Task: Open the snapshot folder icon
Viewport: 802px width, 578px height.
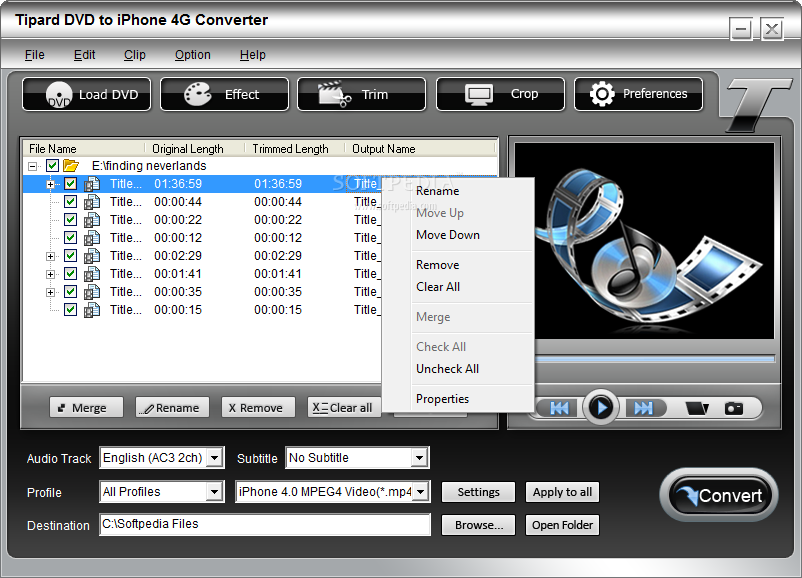Action: pyautogui.click(x=697, y=408)
